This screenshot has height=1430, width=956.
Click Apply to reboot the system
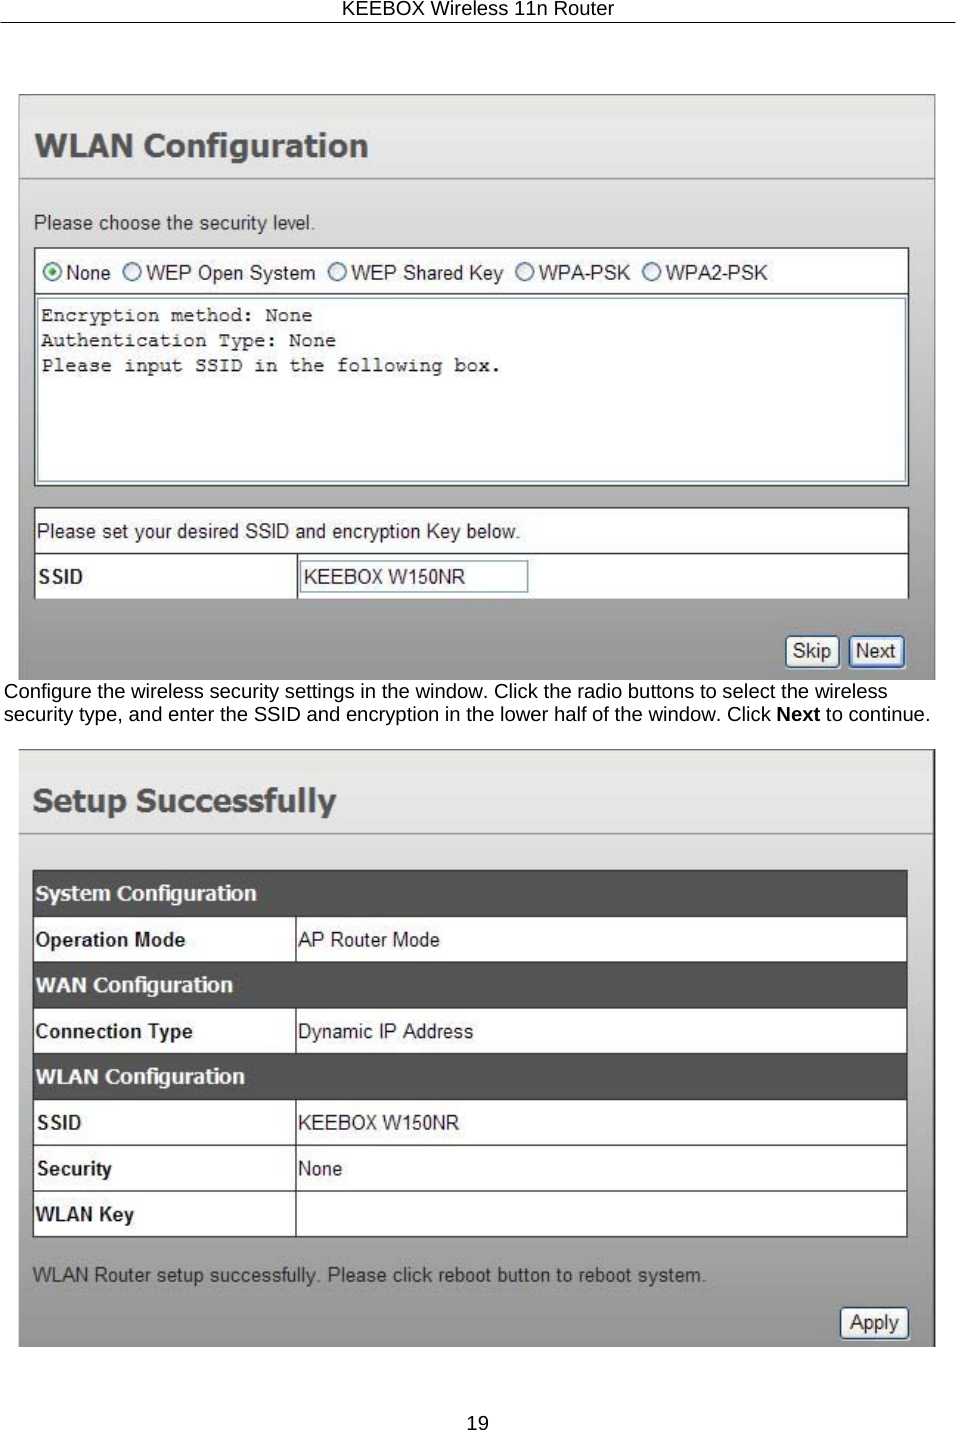pyautogui.click(x=873, y=1322)
